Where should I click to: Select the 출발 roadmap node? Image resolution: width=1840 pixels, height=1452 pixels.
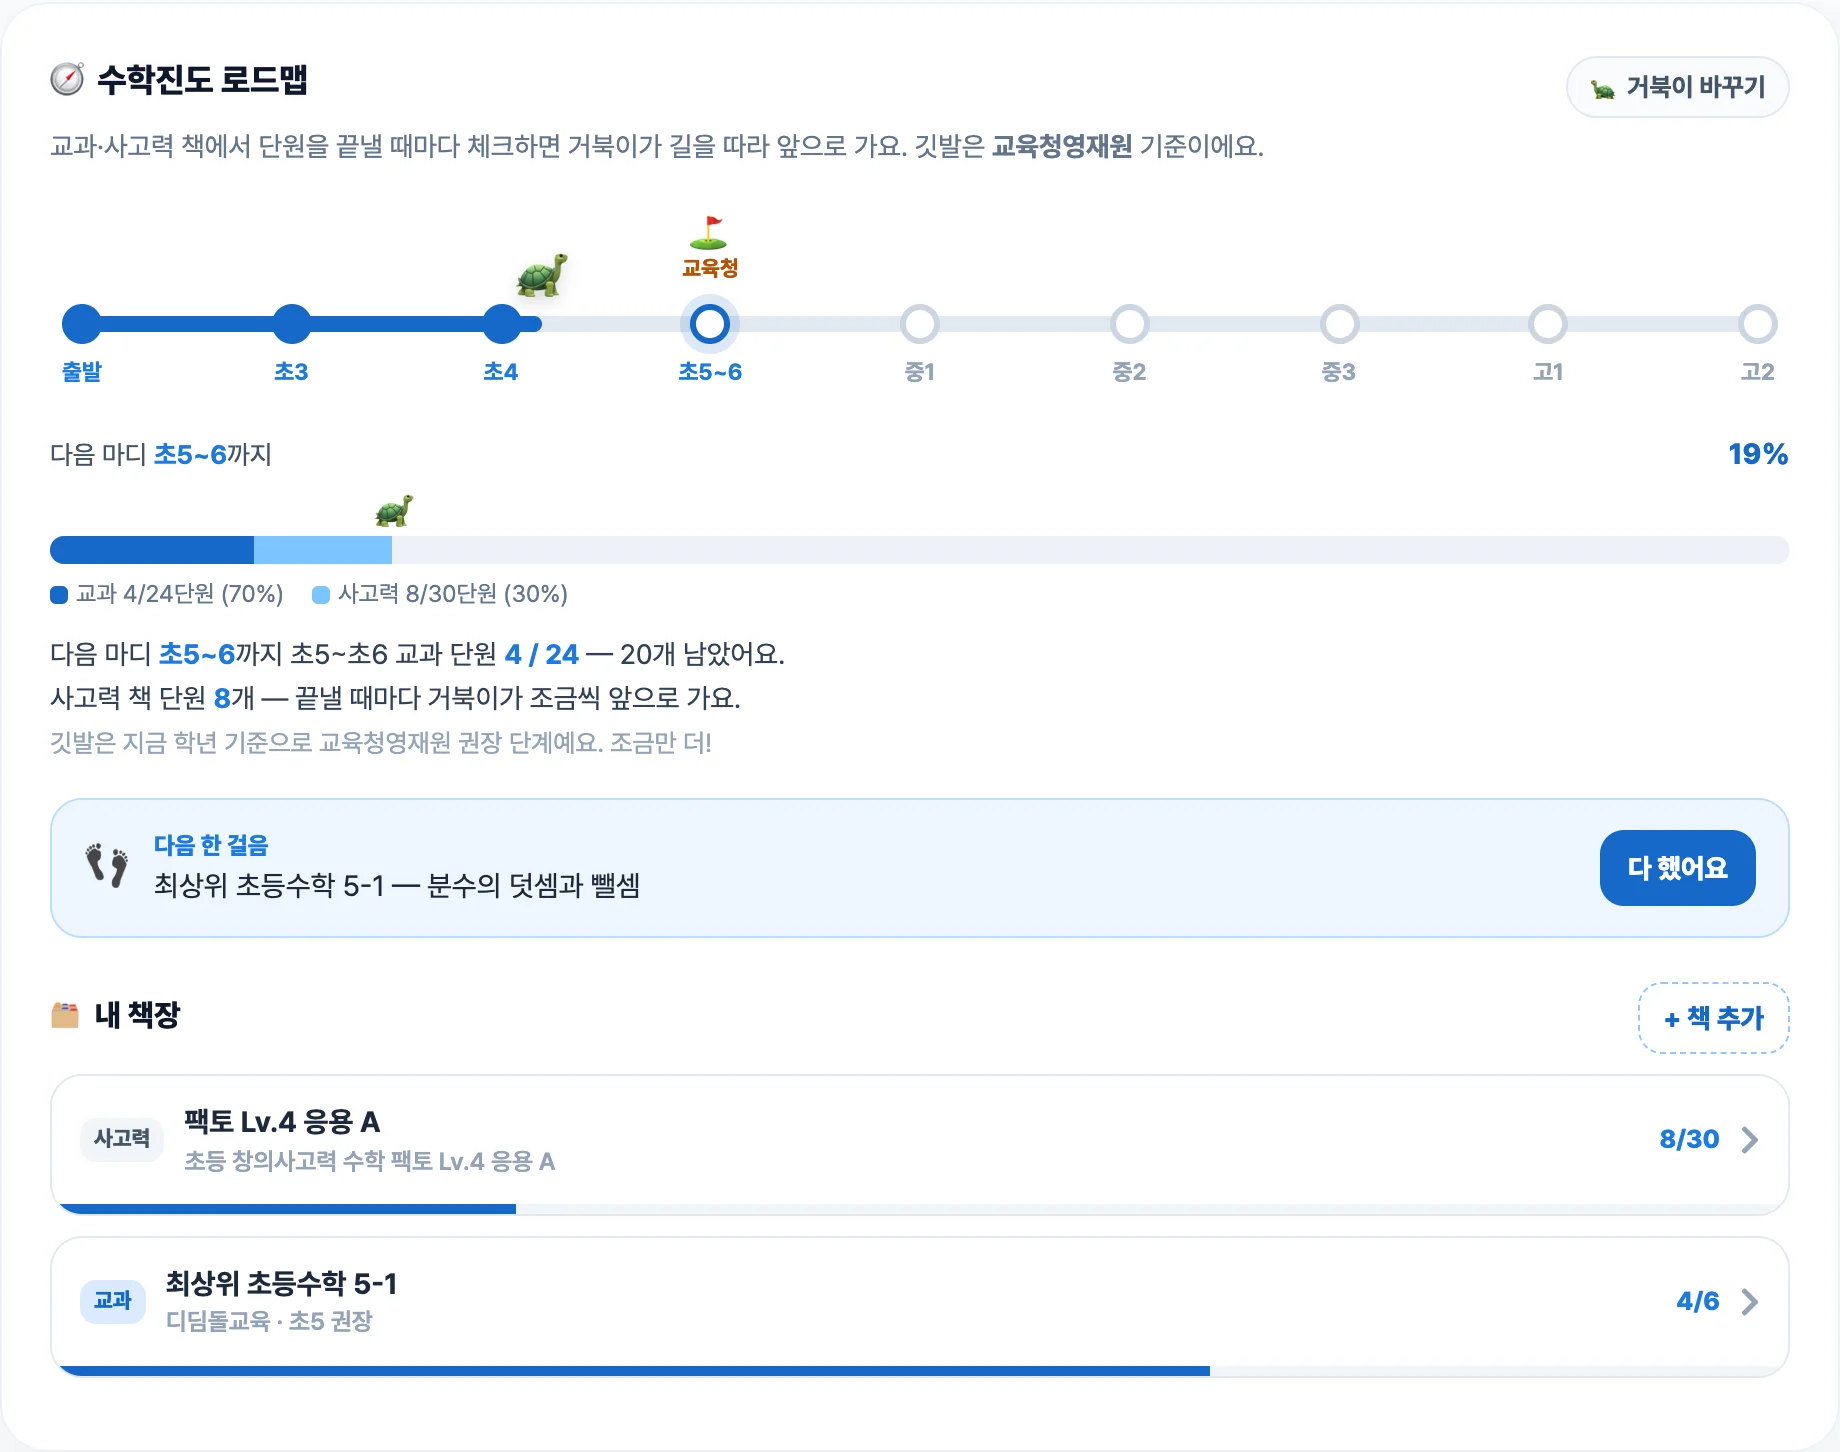[82, 324]
